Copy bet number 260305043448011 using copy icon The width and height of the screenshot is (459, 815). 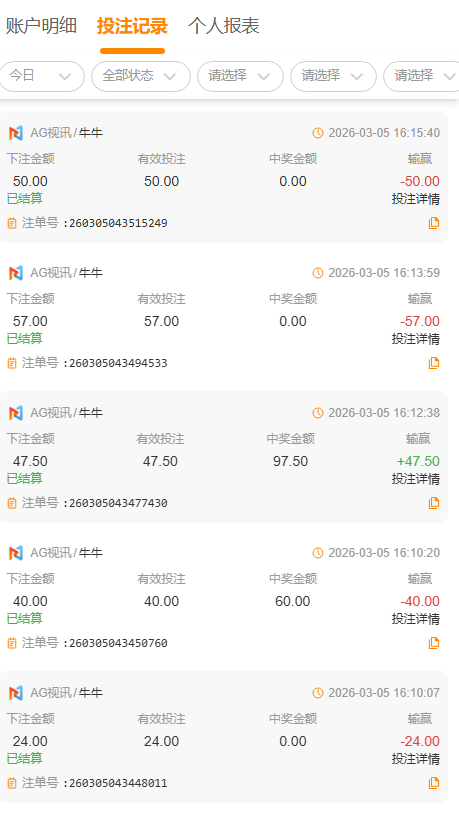coord(434,783)
